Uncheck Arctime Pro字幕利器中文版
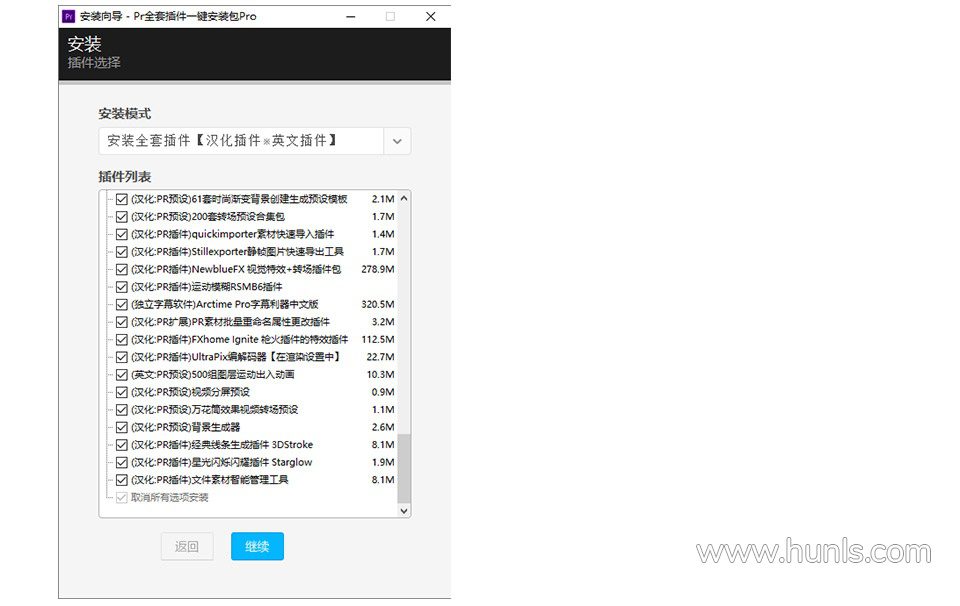The height and width of the screenshot is (606, 960). (122, 305)
